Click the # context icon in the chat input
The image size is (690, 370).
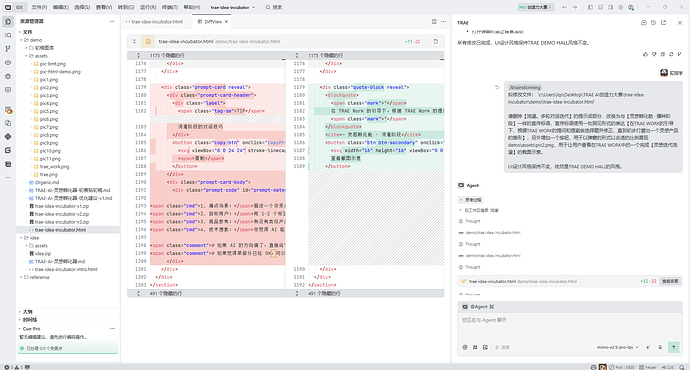475,347
